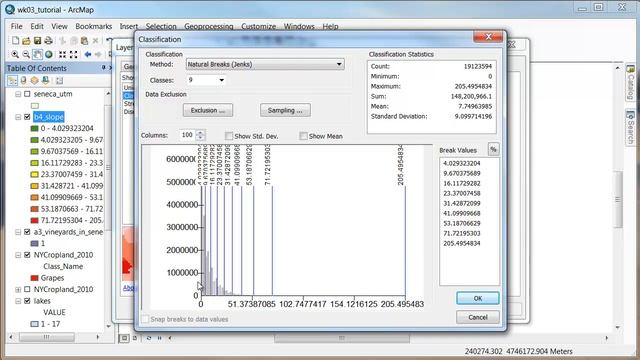Open the classification Method dropdown
This screenshot has height=360, width=640.
pyautogui.click(x=265, y=64)
